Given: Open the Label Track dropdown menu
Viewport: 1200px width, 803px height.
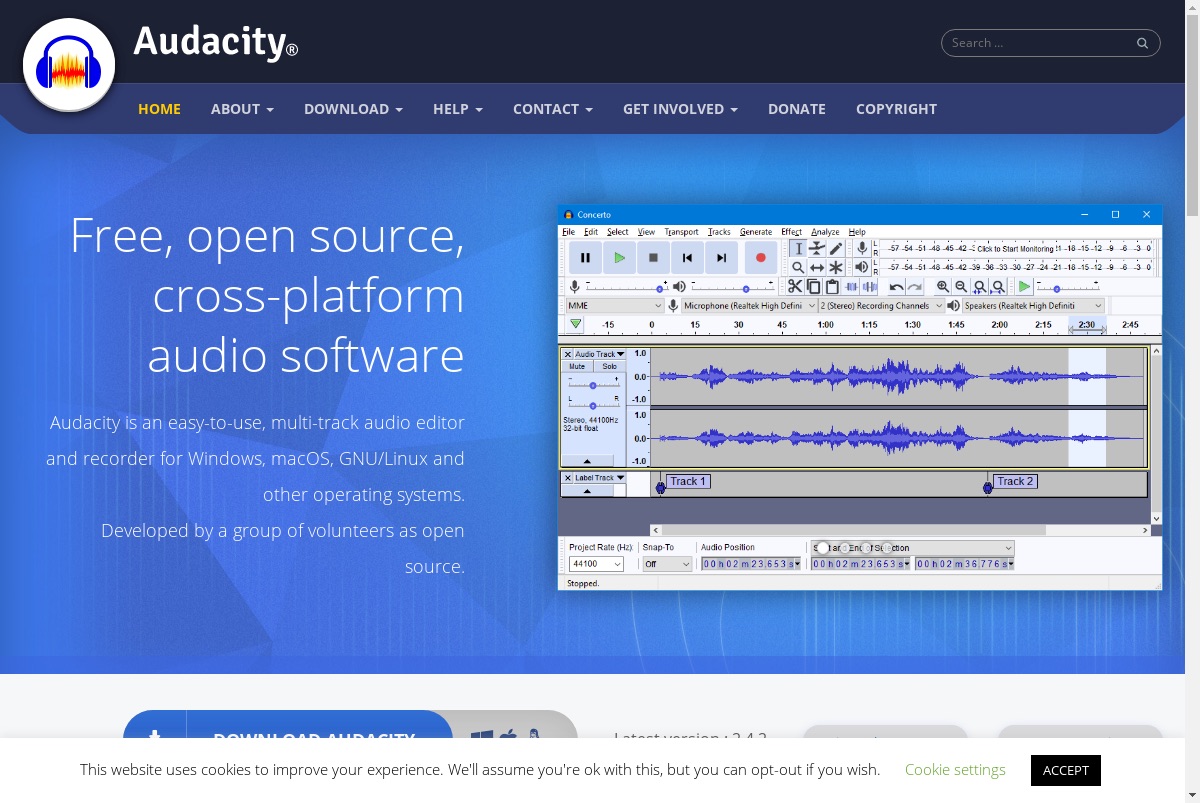Looking at the screenshot, I should 600,478.
